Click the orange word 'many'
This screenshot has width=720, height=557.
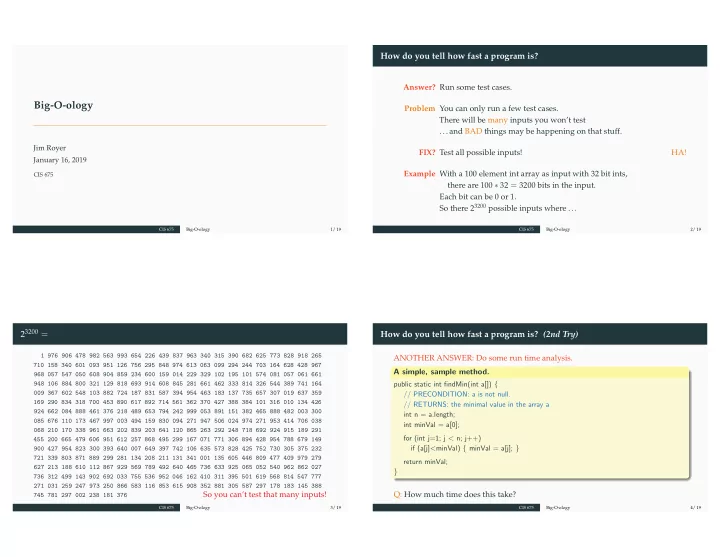[x=497, y=120]
